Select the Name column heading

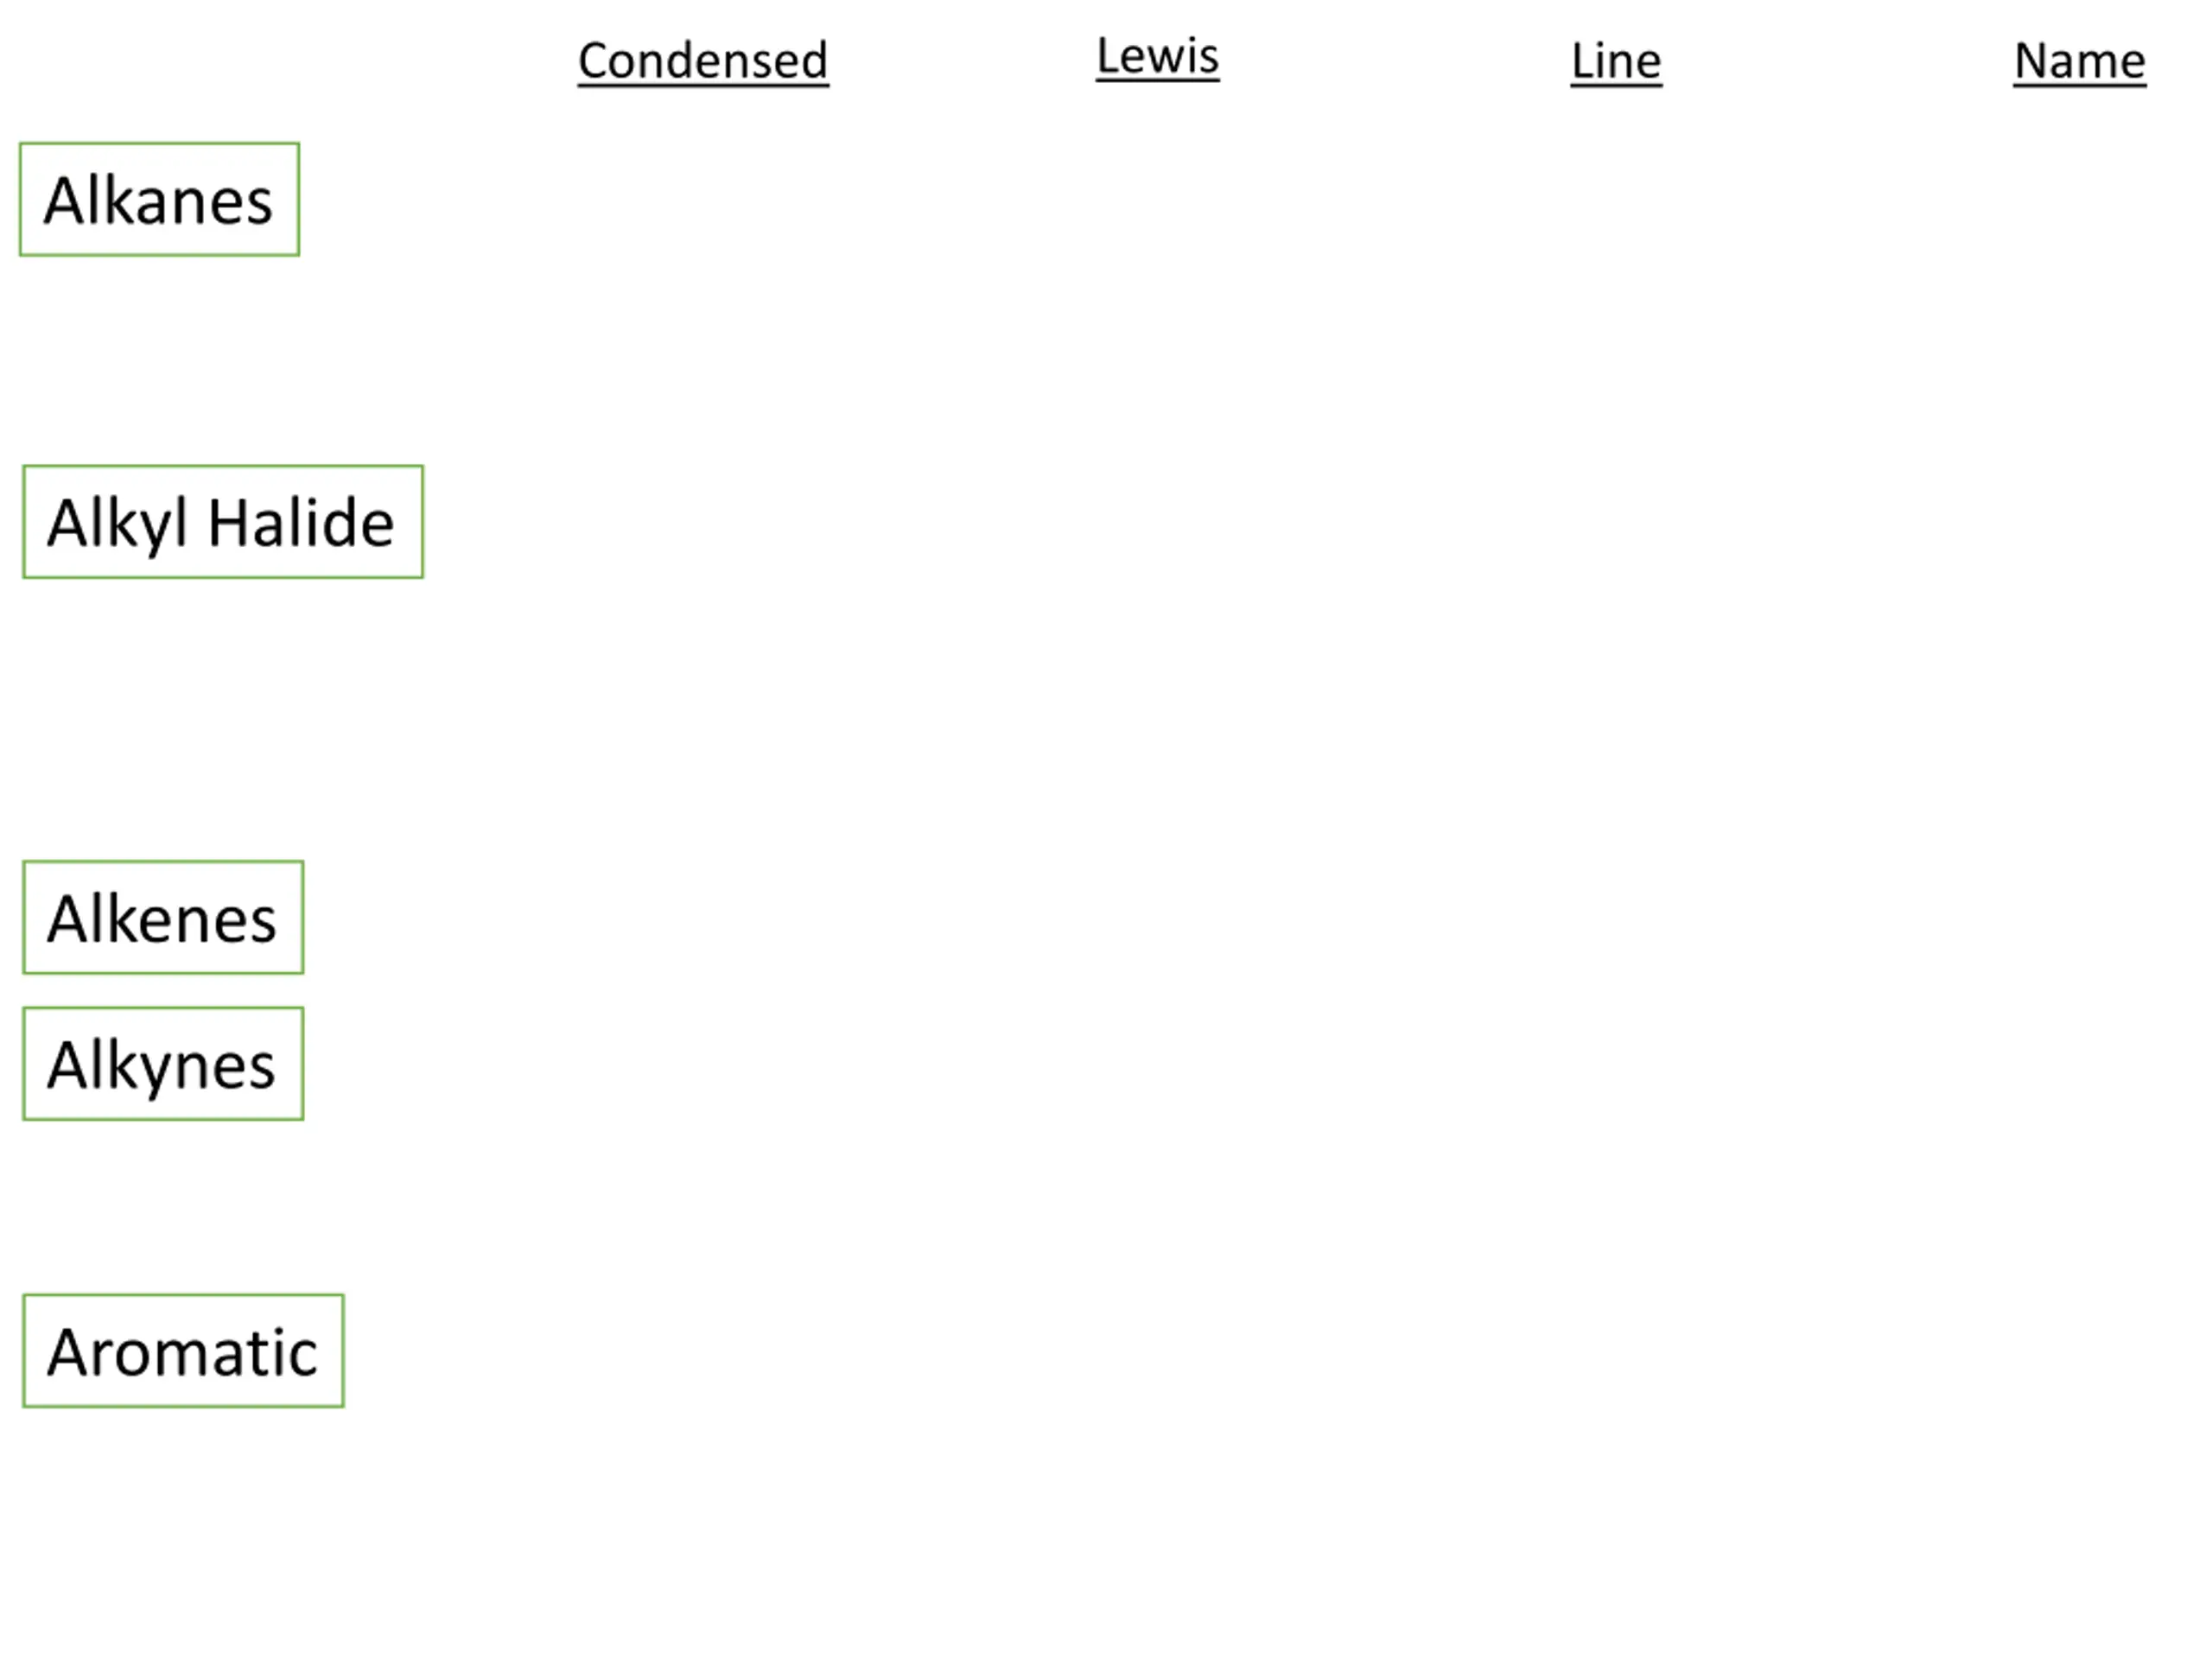click(x=2079, y=61)
